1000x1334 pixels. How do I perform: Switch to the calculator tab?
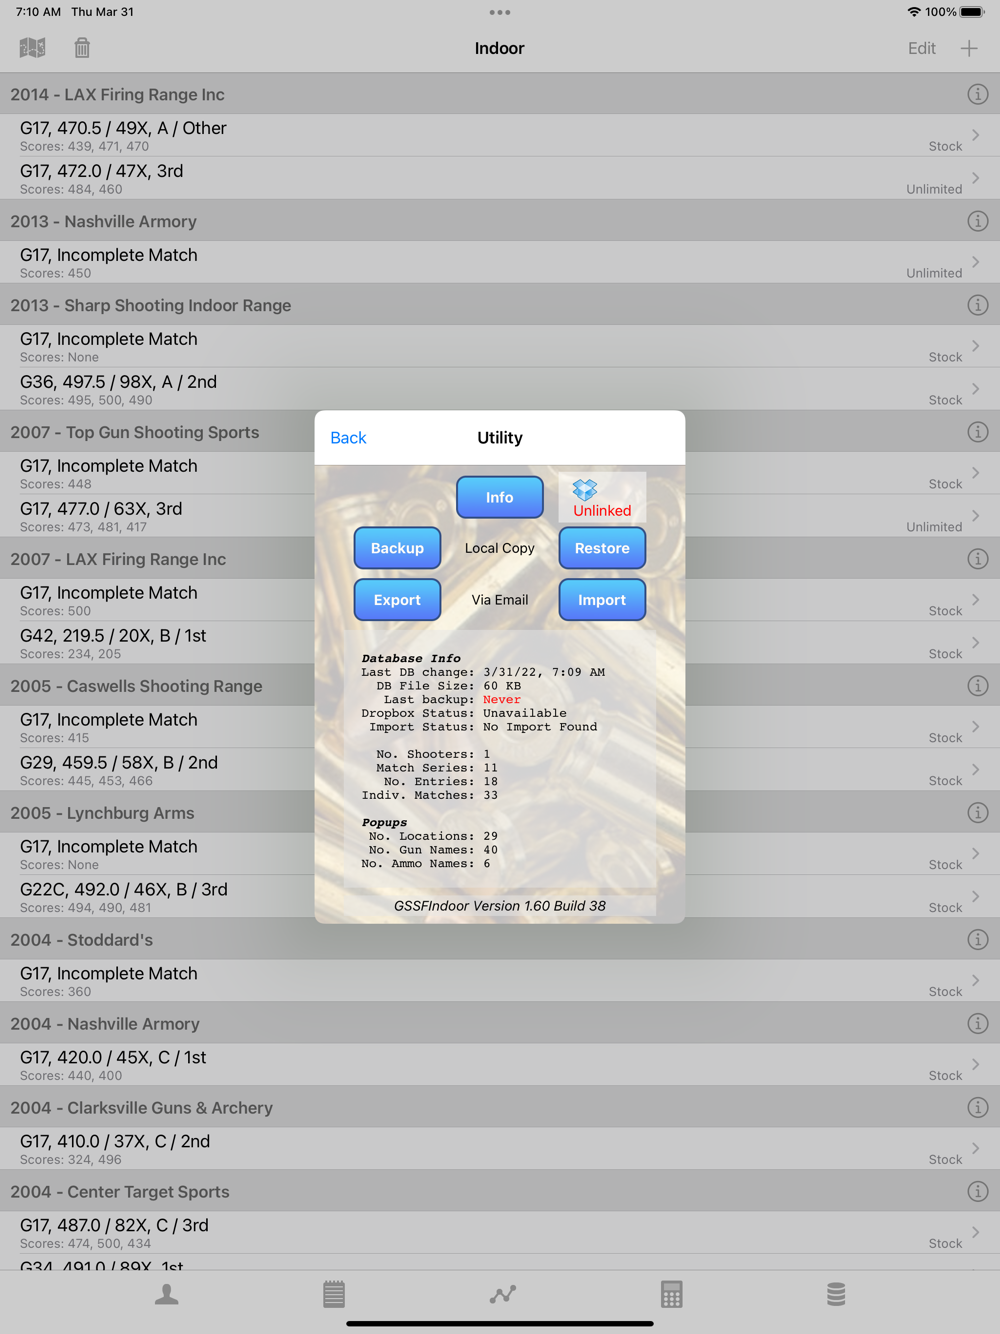[671, 1295]
